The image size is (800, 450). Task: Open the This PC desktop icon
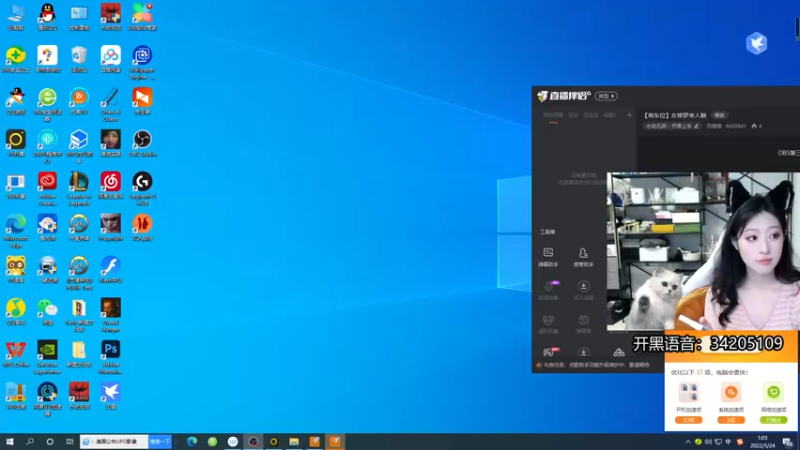point(16,16)
